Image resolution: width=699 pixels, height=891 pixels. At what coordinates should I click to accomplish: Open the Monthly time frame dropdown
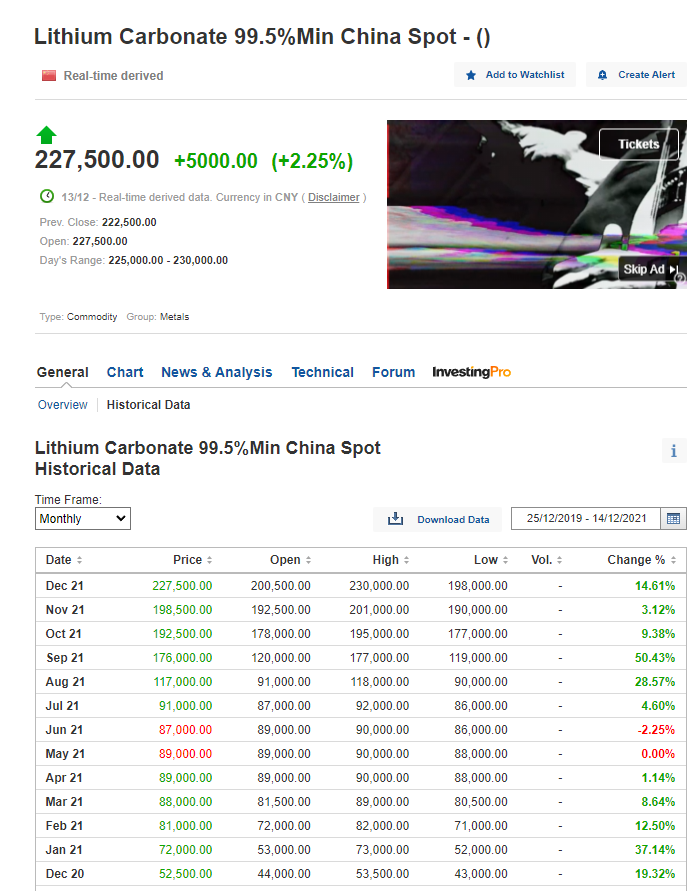[x=83, y=519]
